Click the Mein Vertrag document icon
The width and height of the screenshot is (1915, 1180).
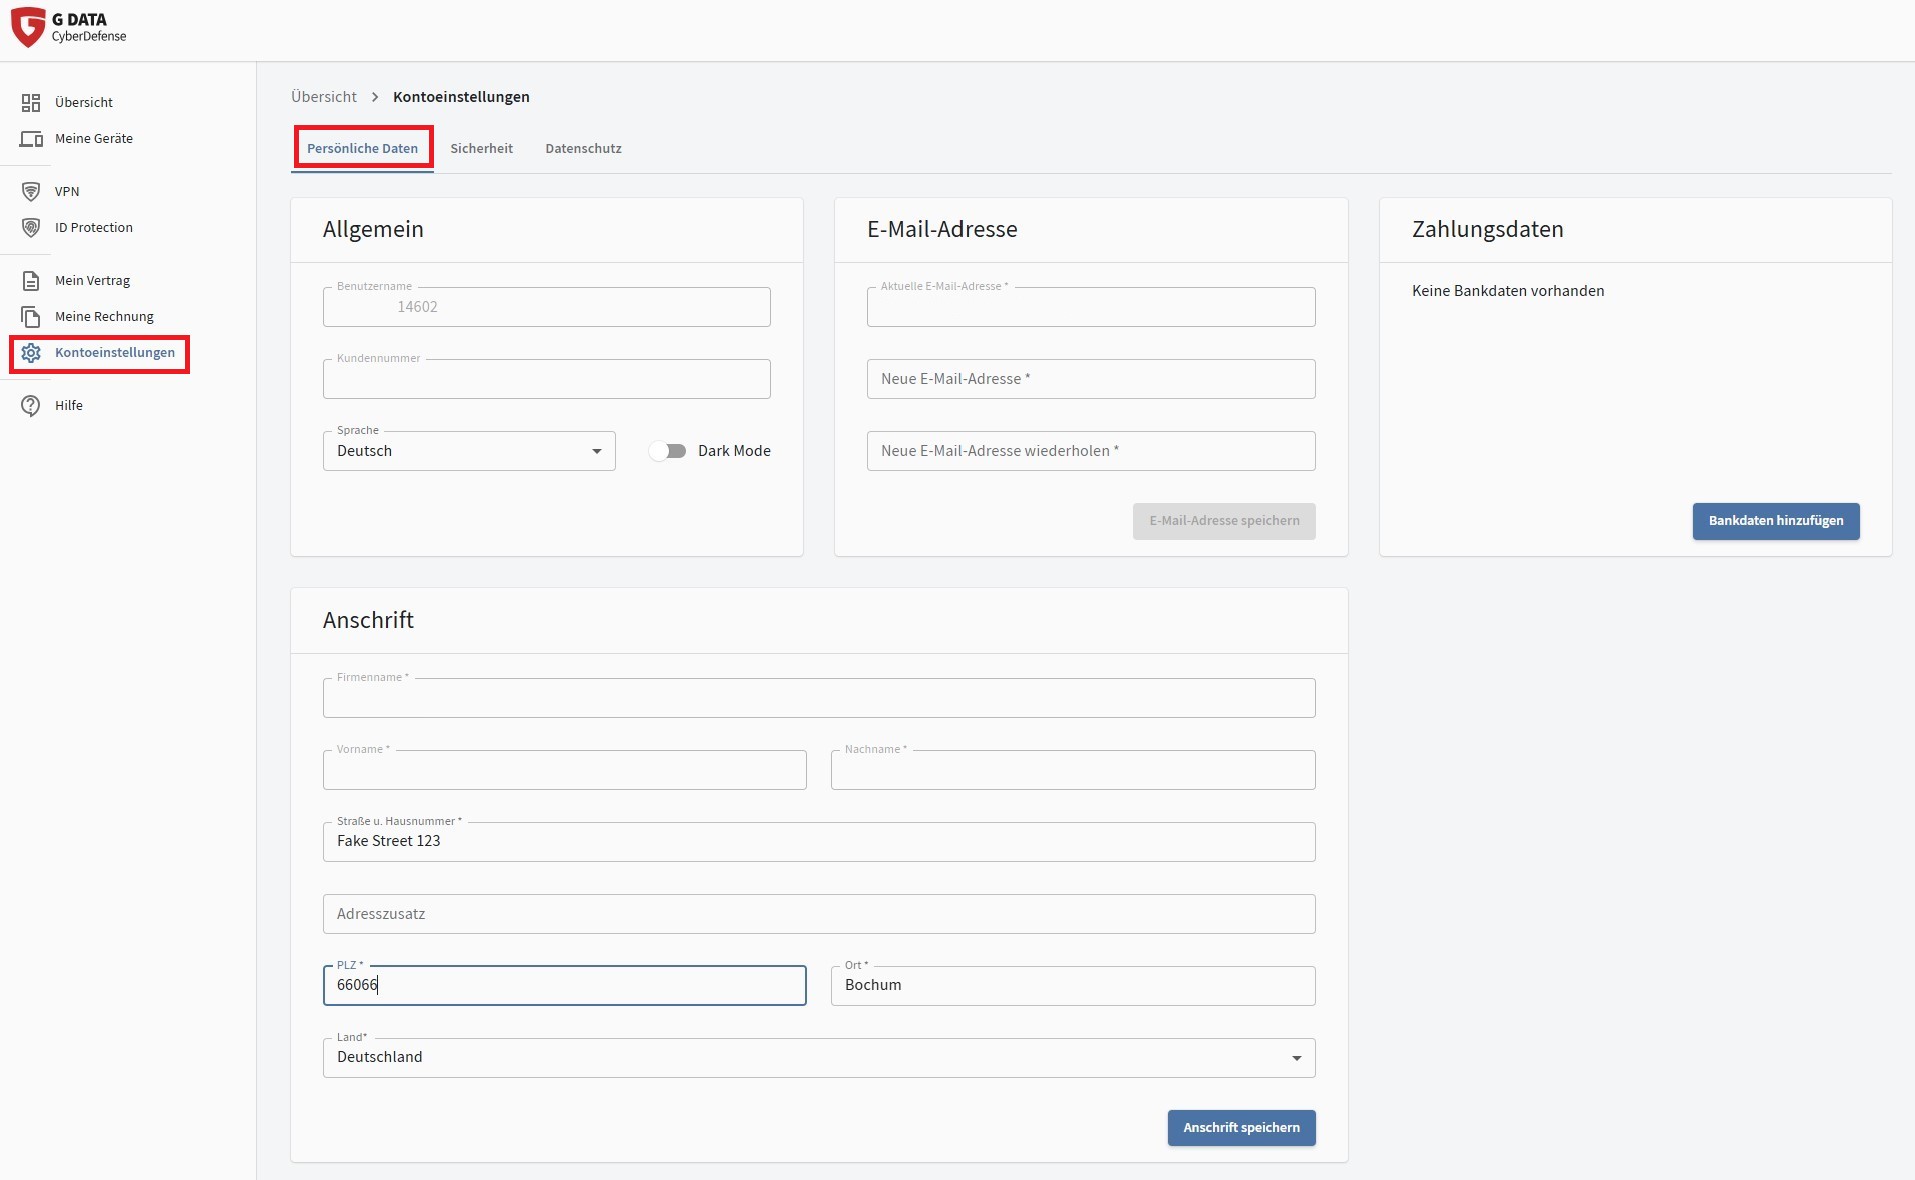pos(31,281)
